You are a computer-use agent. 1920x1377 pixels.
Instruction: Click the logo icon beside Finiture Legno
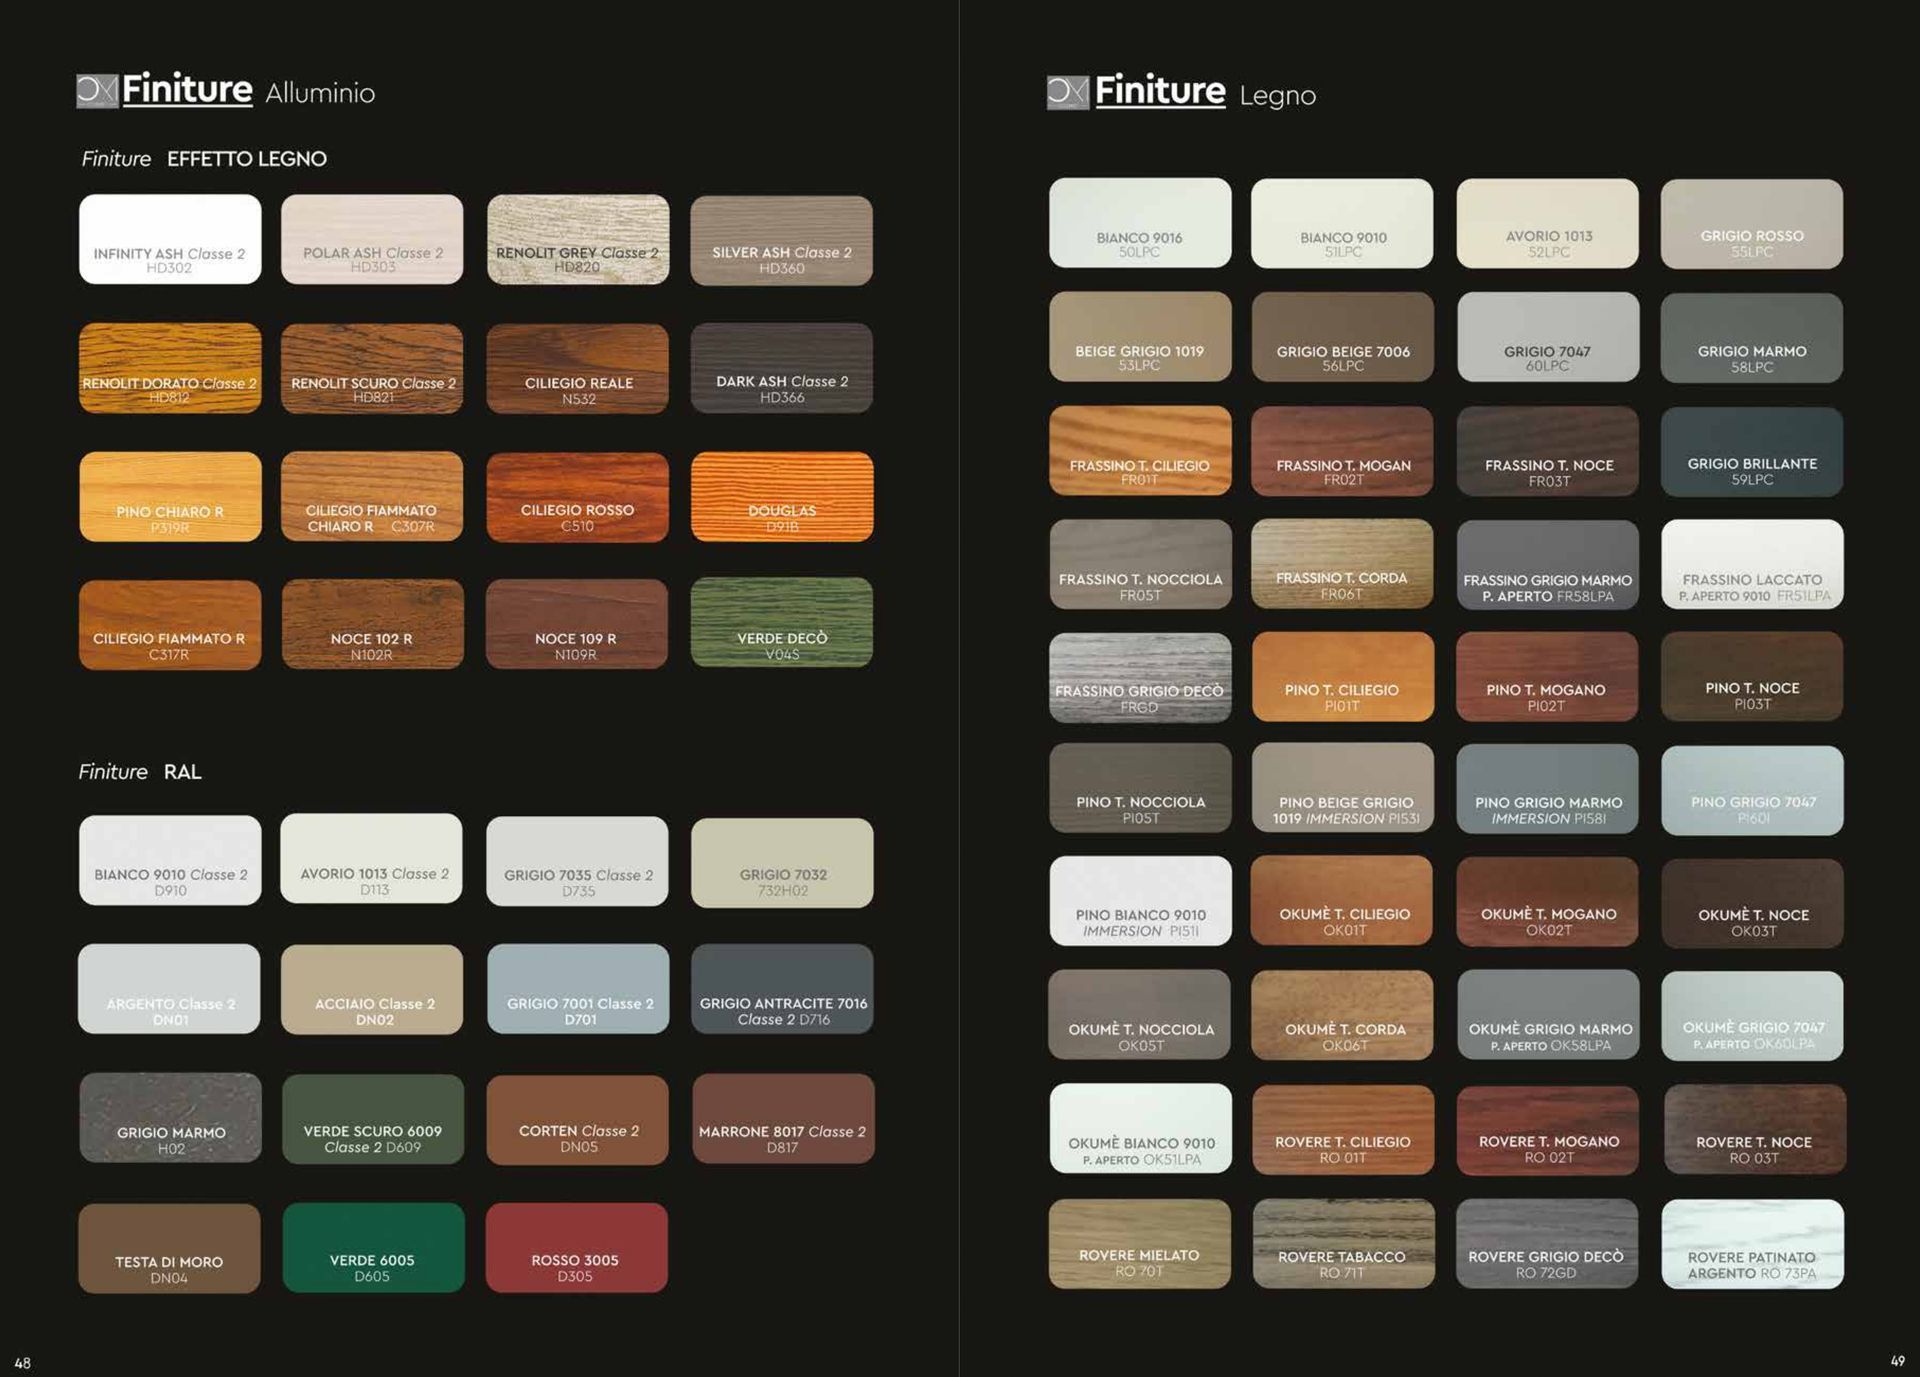pyautogui.click(x=1067, y=93)
